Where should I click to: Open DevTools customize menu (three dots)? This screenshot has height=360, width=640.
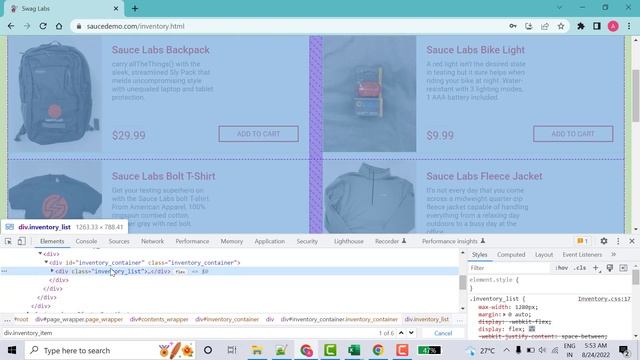click(618, 241)
